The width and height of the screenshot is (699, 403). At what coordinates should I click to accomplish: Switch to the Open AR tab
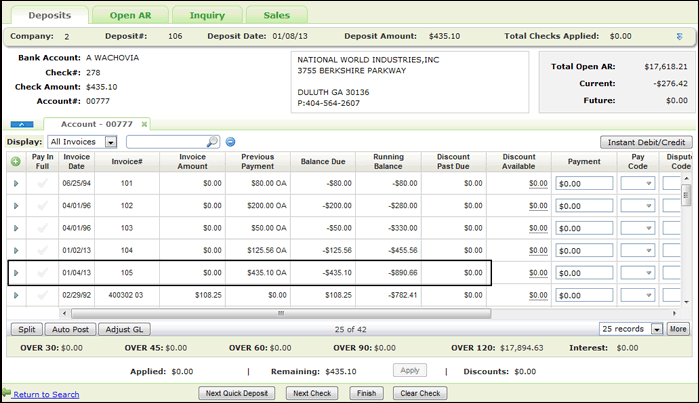coord(130,15)
